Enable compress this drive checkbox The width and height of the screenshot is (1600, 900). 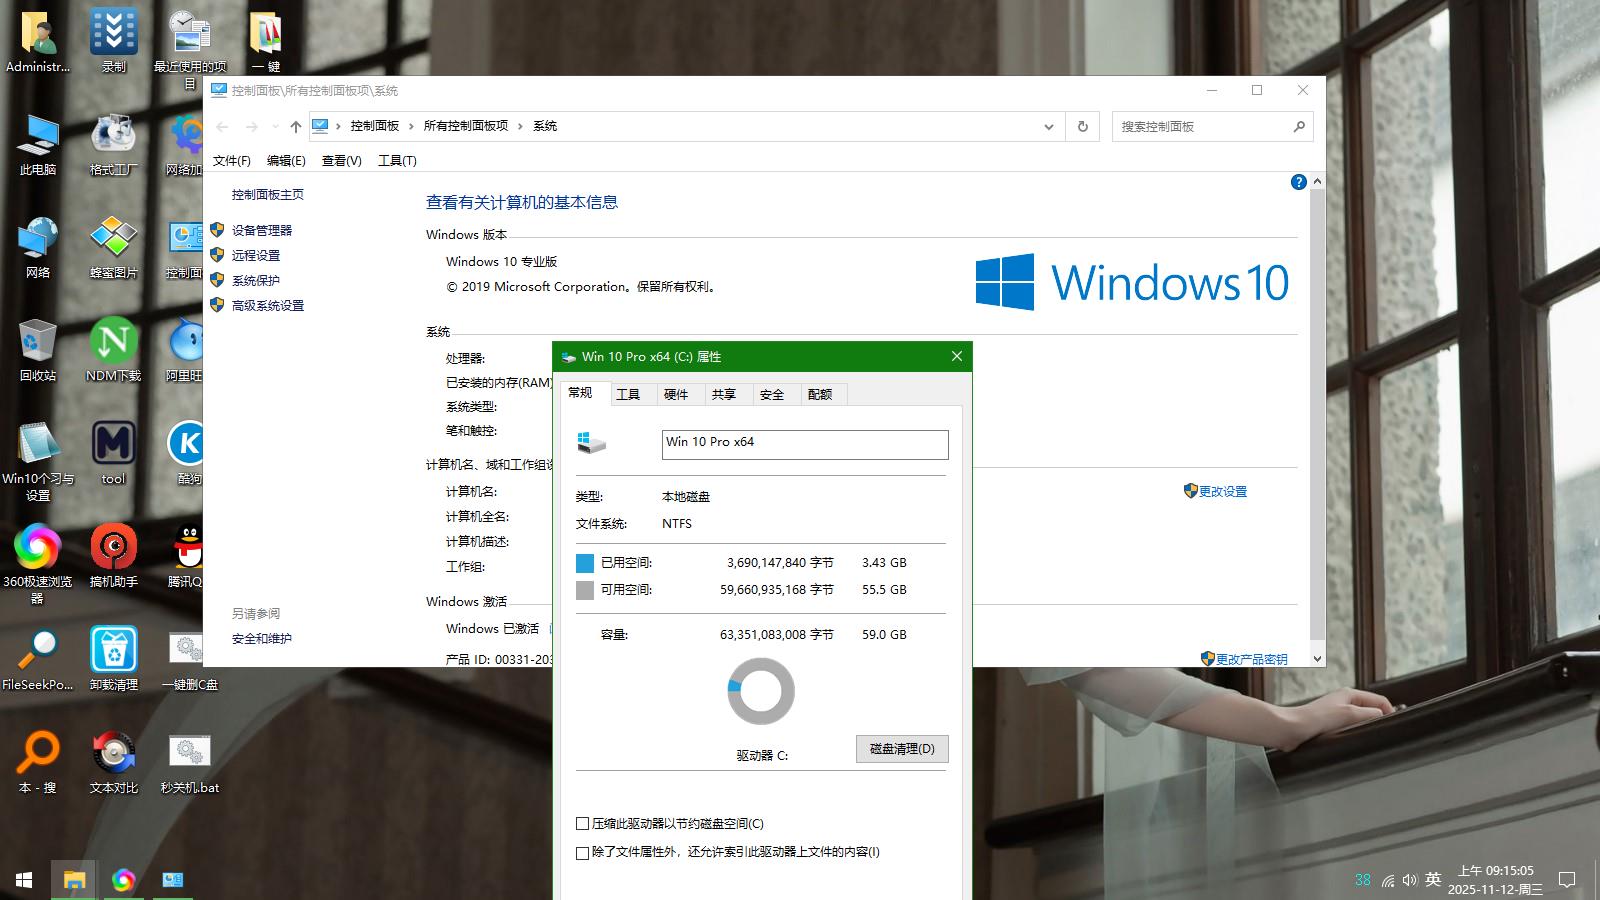[582, 824]
